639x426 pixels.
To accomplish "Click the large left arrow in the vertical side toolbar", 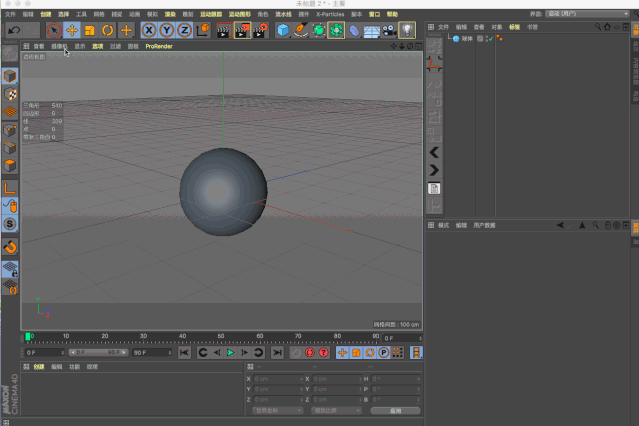I will pyautogui.click(x=434, y=152).
